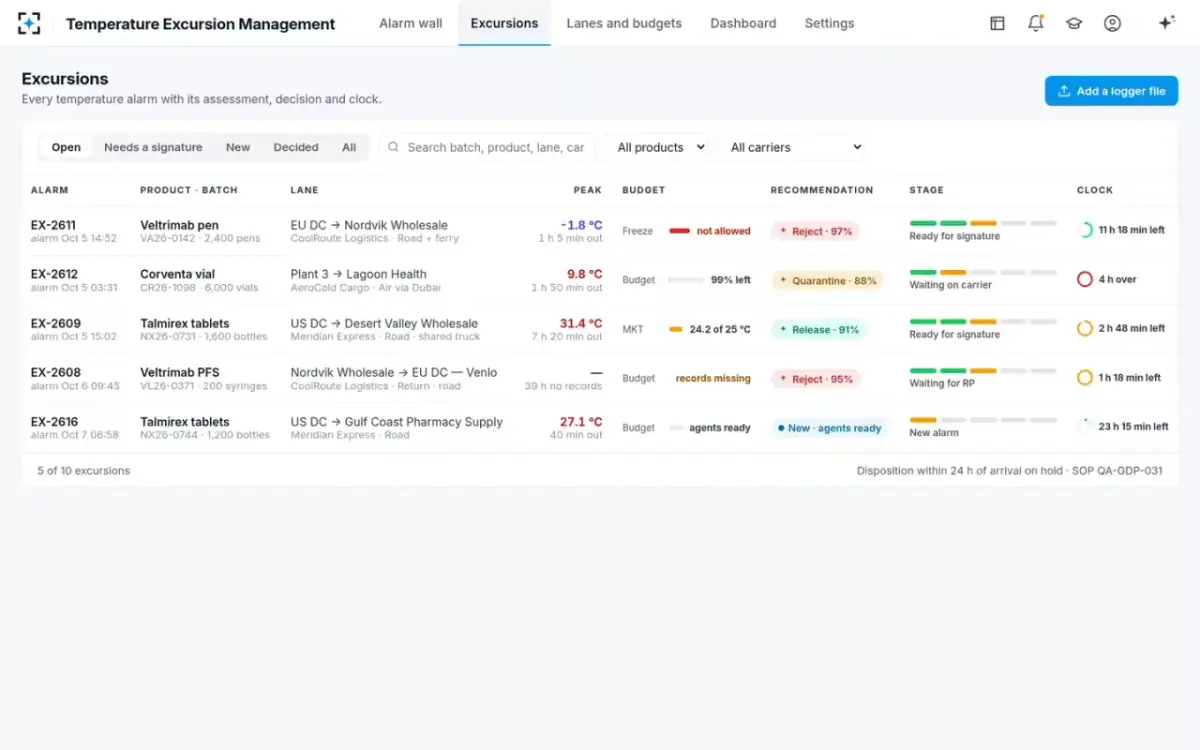The height and width of the screenshot is (750, 1200).
Task: Click the PEAK column header
Action: pos(588,190)
